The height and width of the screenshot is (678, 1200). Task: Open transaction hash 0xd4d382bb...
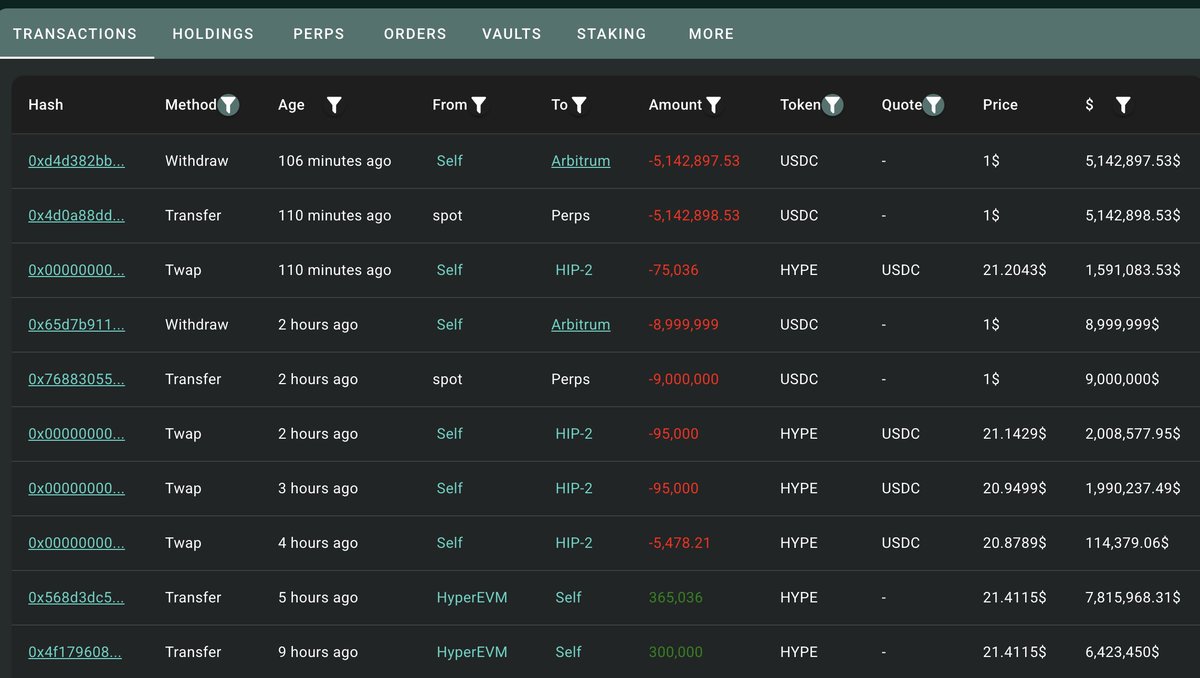(x=76, y=161)
